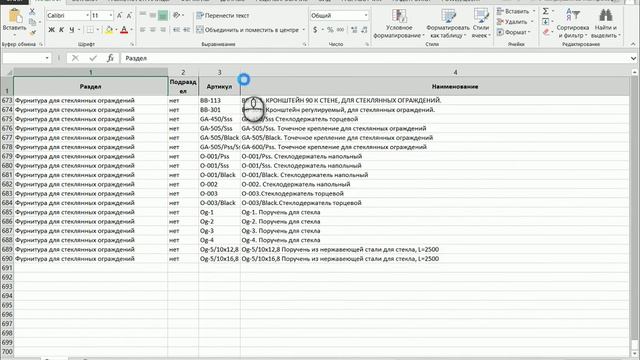The width and height of the screenshot is (640, 360).
Task: Cut selection with the scissors icon
Action: click(32, 12)
